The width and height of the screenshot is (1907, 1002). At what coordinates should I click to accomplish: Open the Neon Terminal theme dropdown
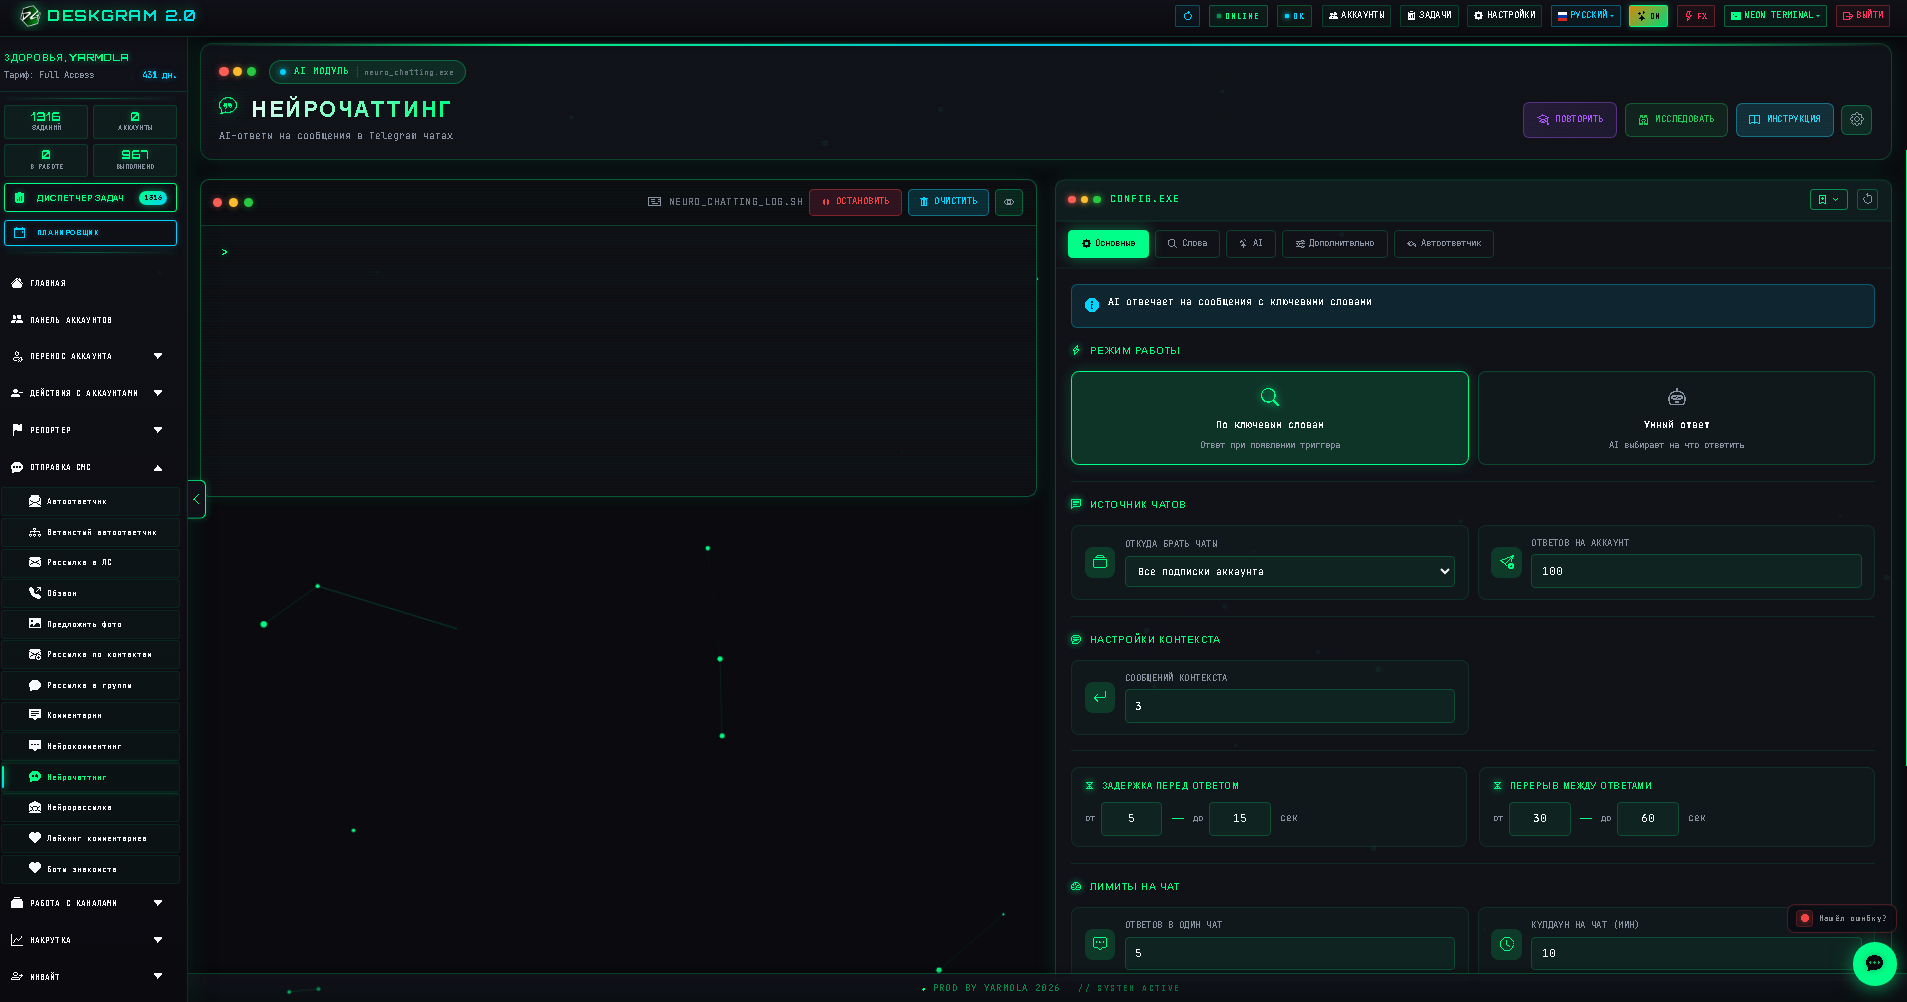(1775, 16)
